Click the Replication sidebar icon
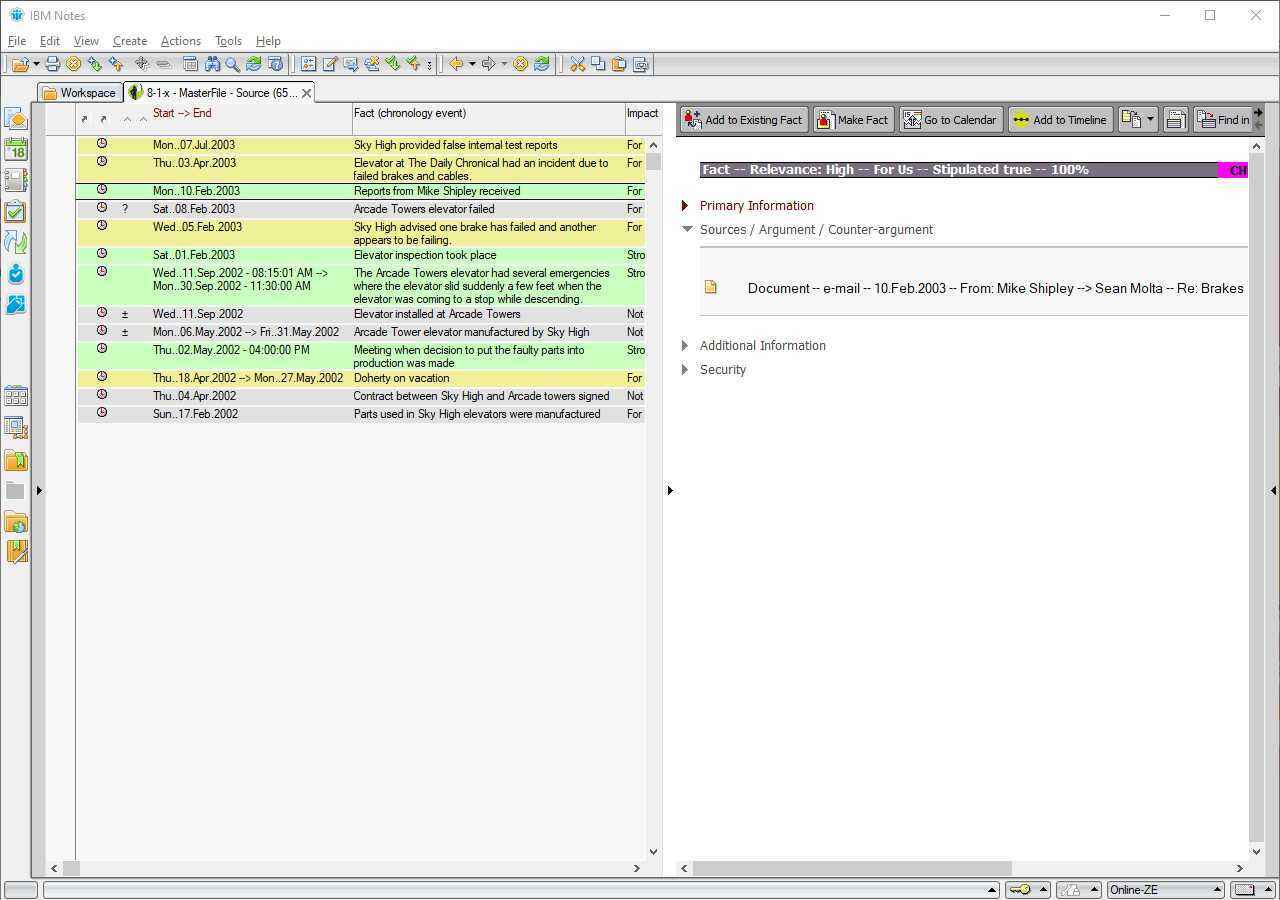 16,242
